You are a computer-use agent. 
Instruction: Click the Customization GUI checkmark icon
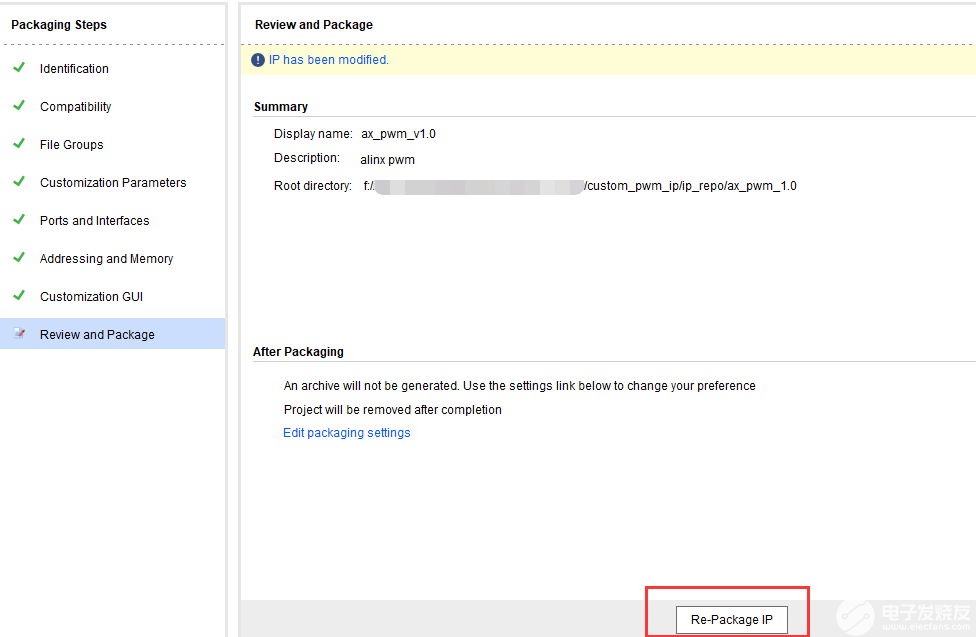tap(18, 296)
